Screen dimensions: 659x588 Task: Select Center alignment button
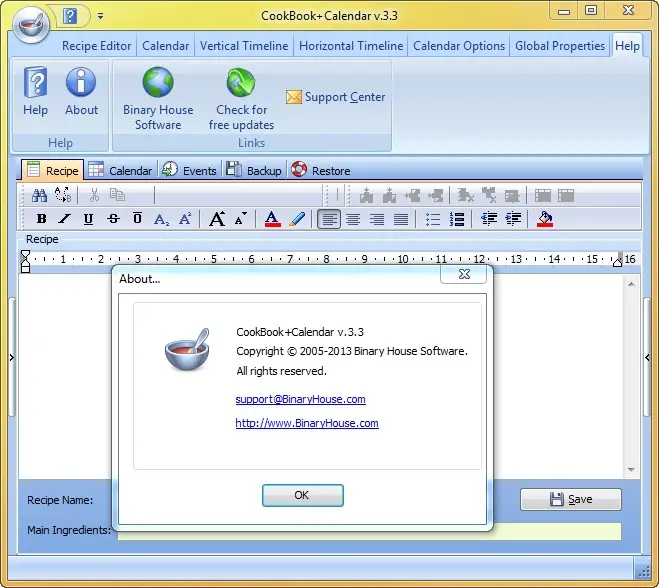[x=353, y=219]
